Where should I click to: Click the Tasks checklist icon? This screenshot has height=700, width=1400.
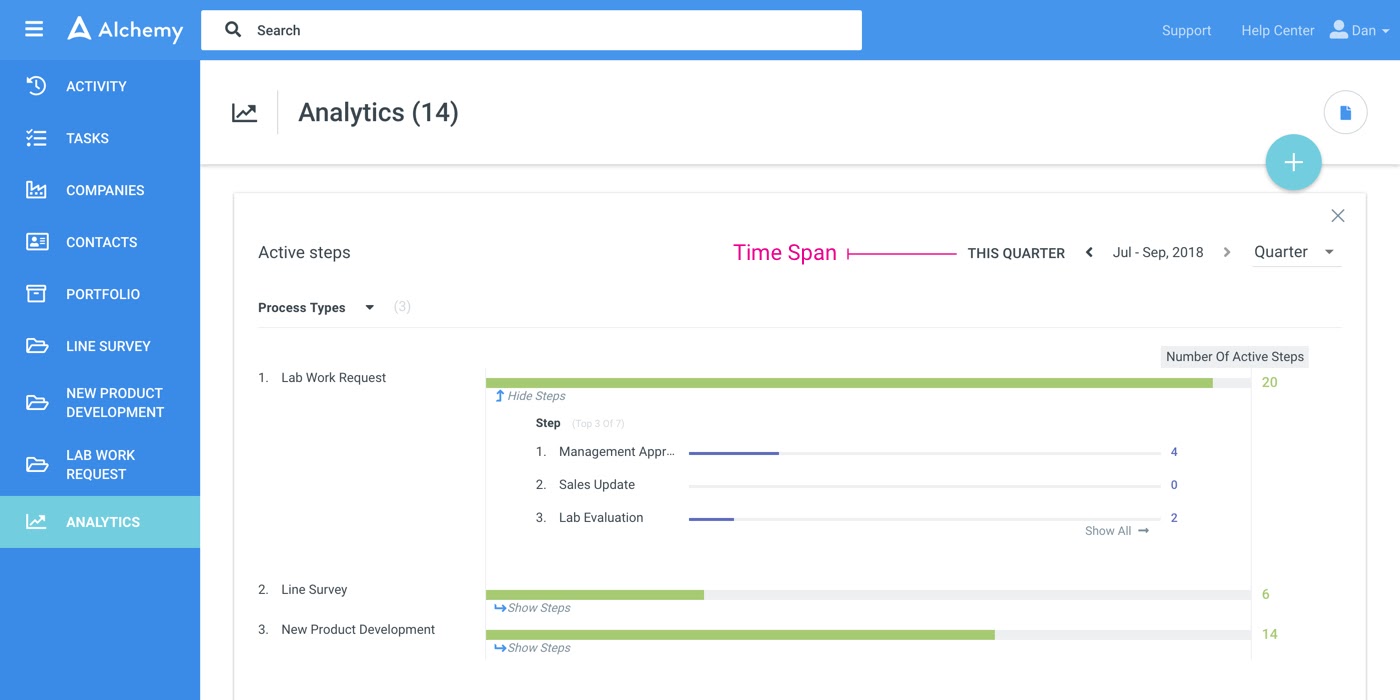(x=36, y=138)
